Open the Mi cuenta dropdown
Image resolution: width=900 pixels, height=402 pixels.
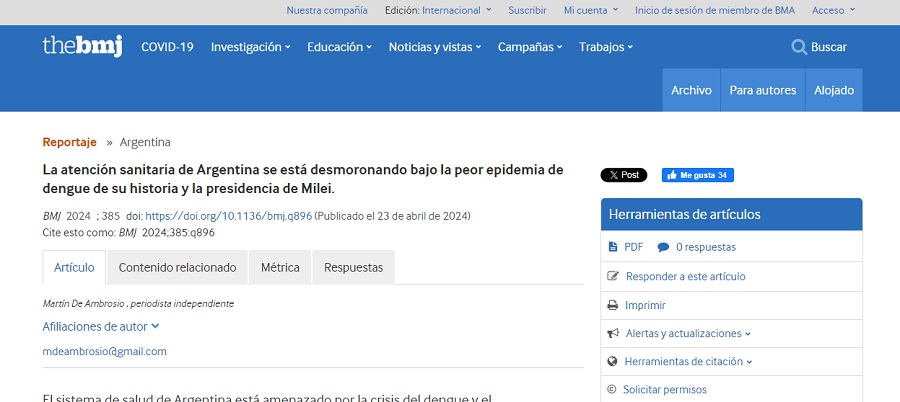(590, 10)
